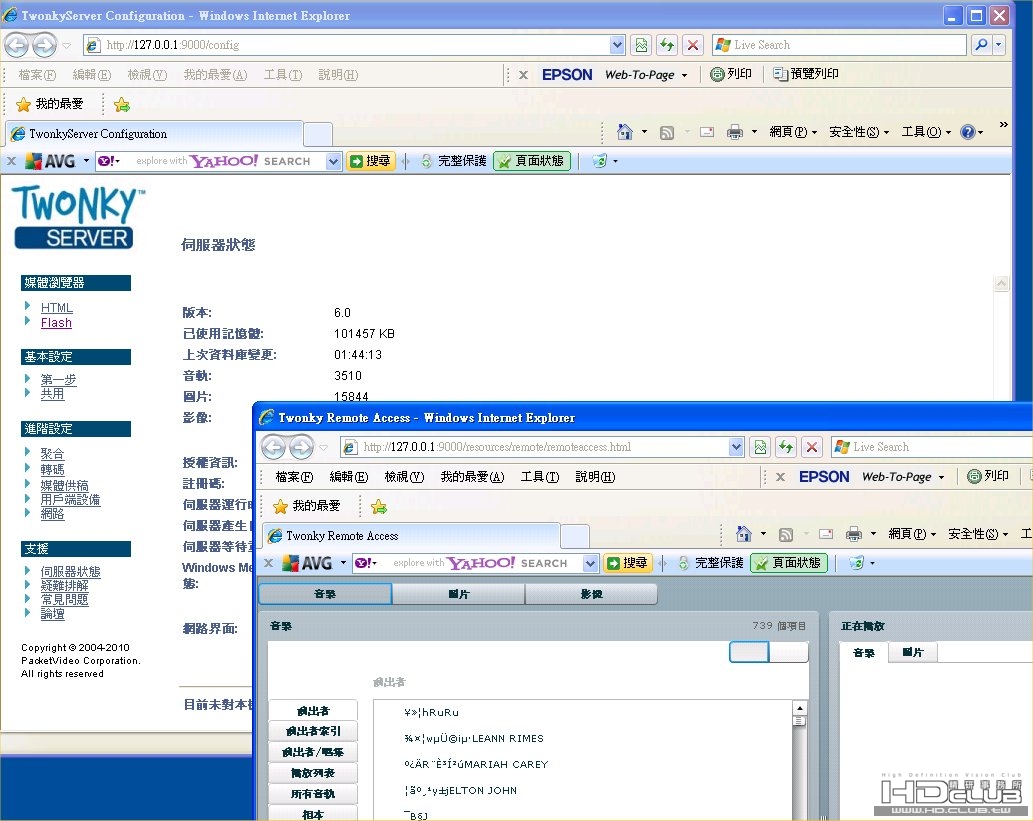Open HTML media browser link
Image resolution: width=1033 pixels, height=821 pixels.
pyautogui.click(x=57, y=308)
